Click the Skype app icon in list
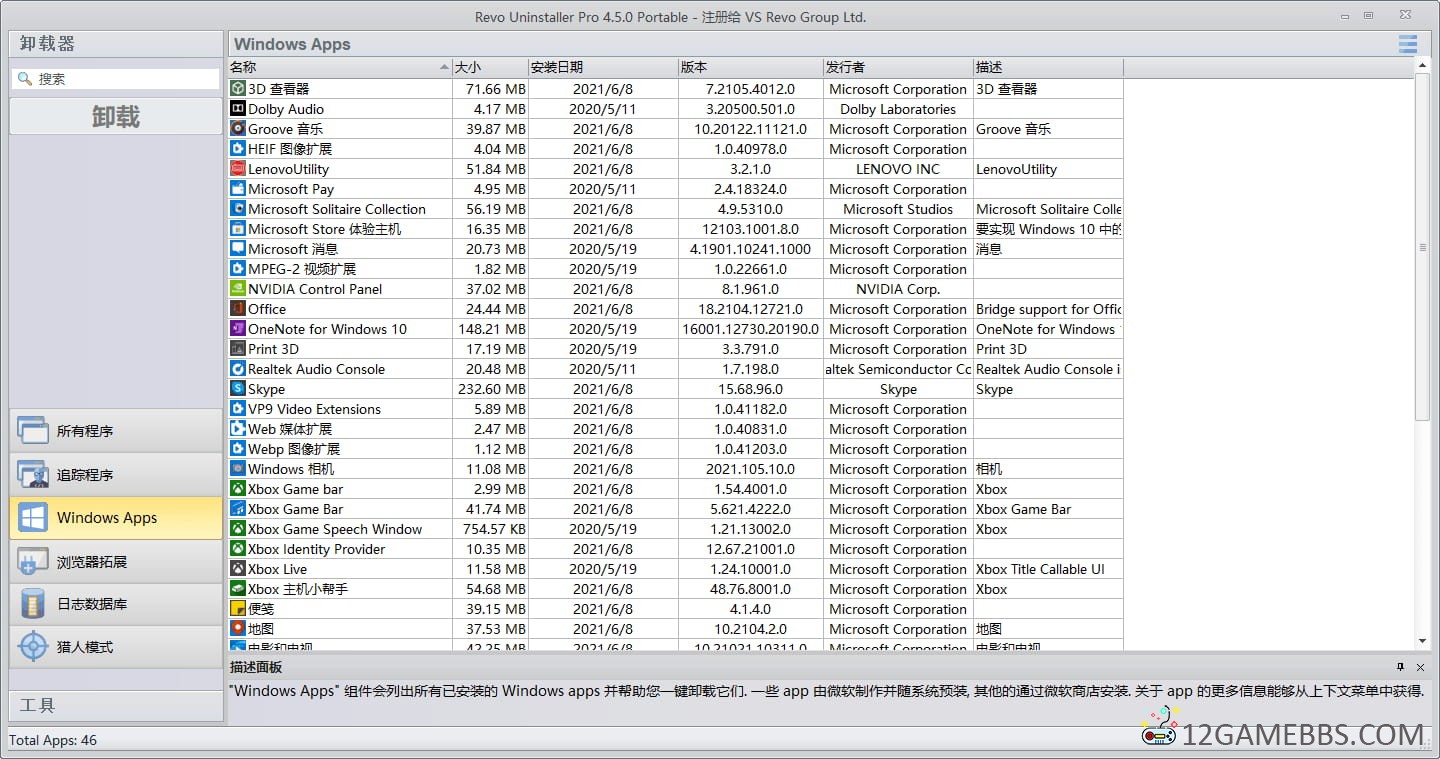The height and width of the screenshot is (759, 1440). [238, 389]
